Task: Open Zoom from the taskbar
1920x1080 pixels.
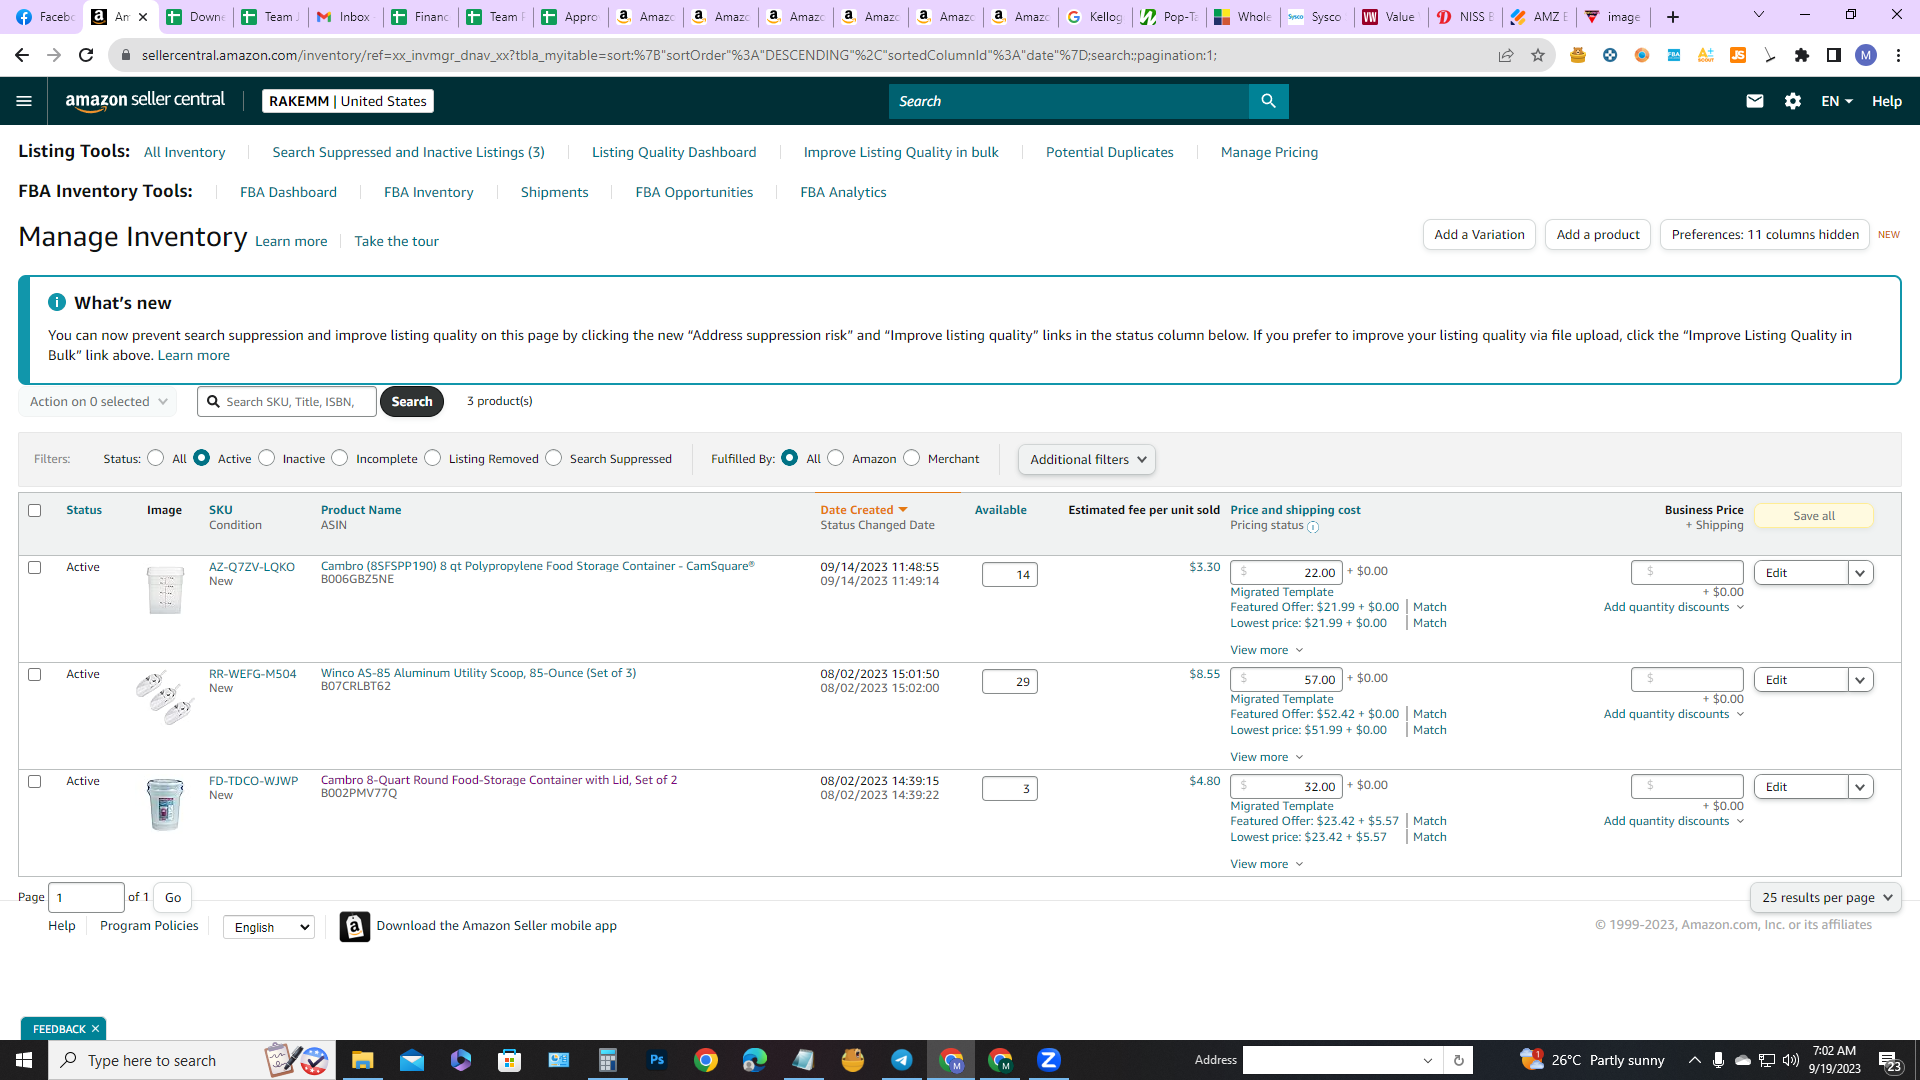Action: tap(1049, 1060)
